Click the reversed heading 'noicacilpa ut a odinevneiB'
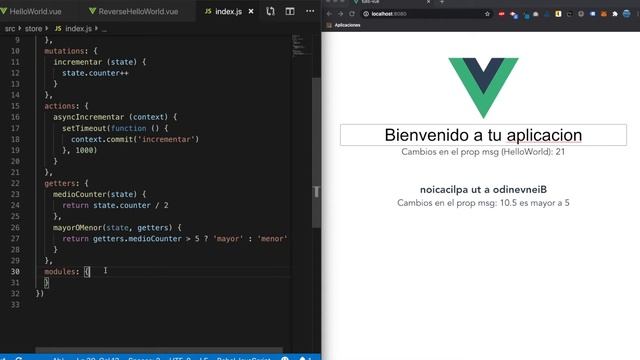Image resolution: width=640 pixels, height=360 pixels. (483, 189)
